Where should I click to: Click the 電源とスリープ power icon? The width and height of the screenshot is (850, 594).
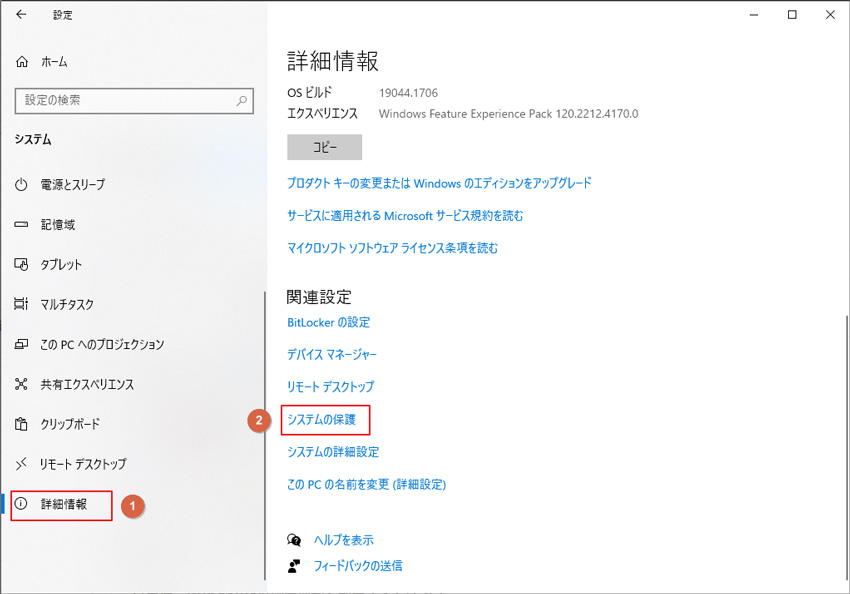click(x=21, y=185)
